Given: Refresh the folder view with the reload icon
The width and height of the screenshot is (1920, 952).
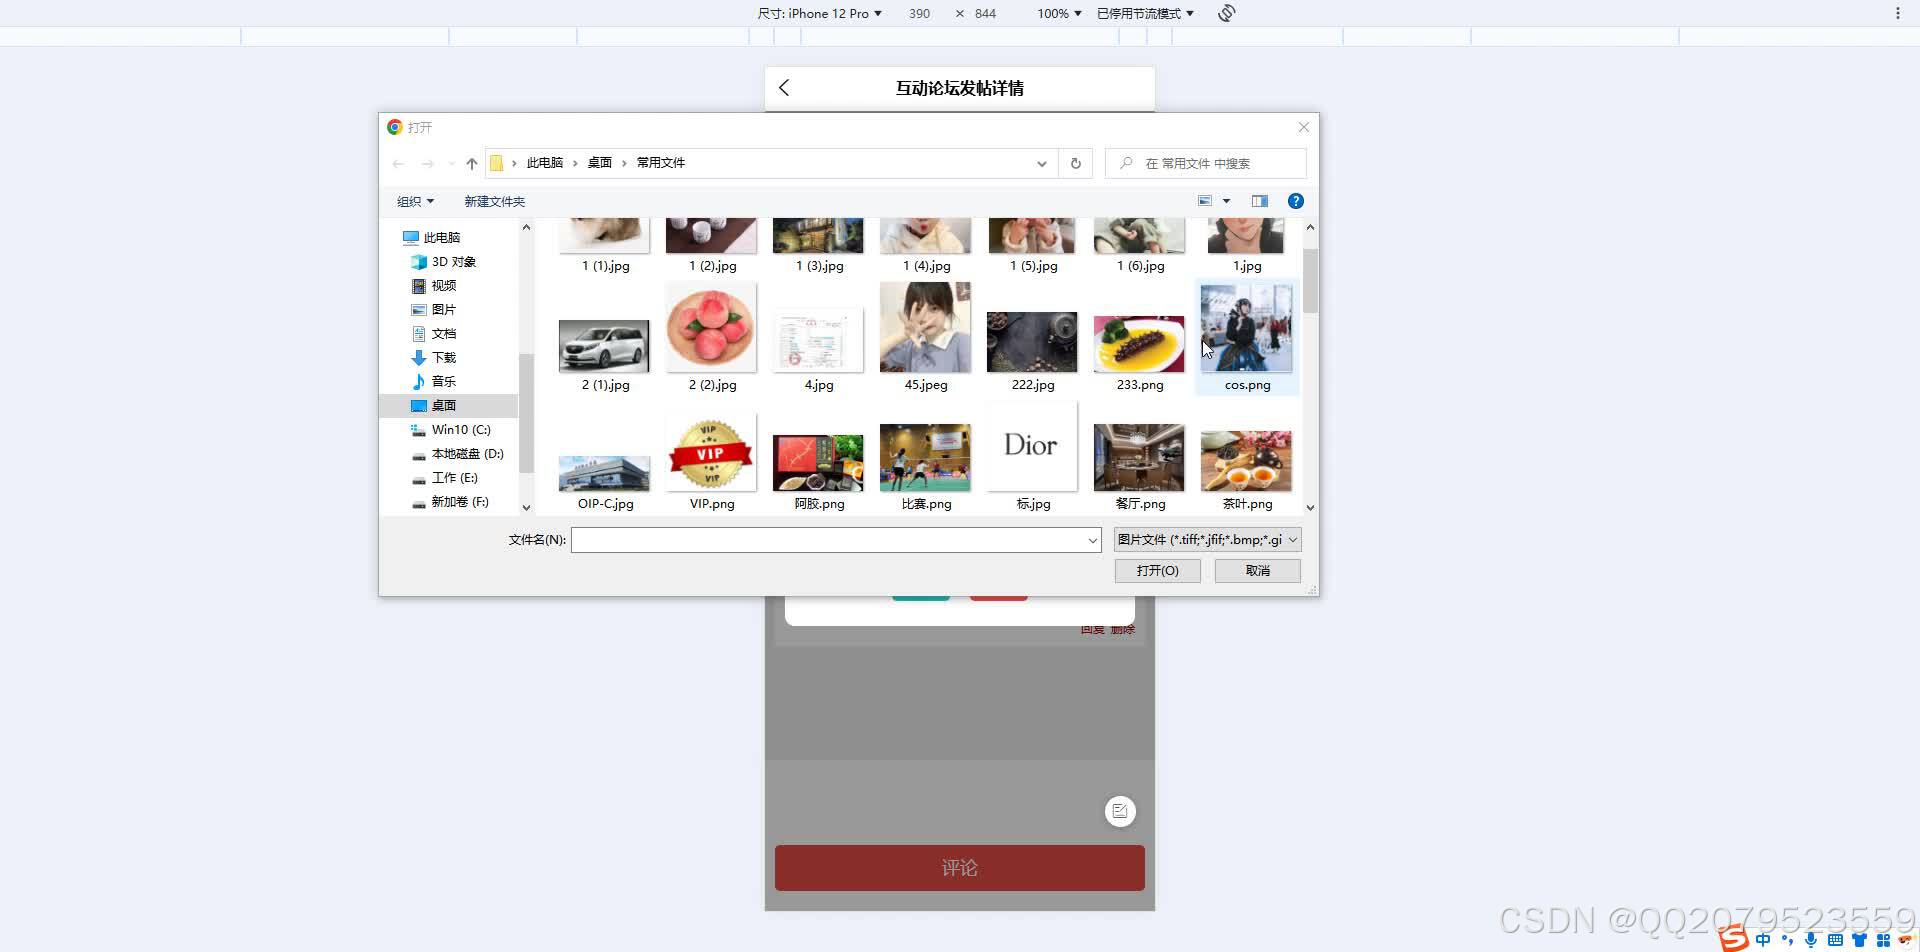Looking at the screenshot, I should (1075, 163).
